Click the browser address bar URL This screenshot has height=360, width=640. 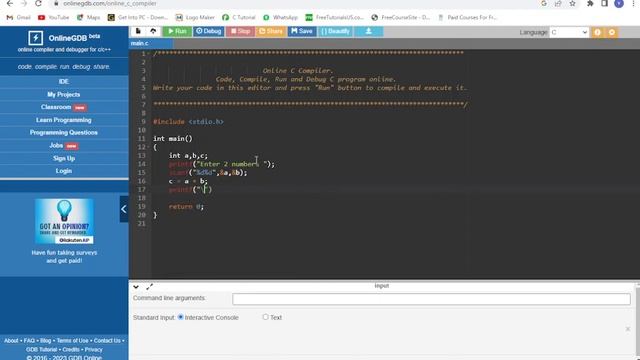click(109, 3)
